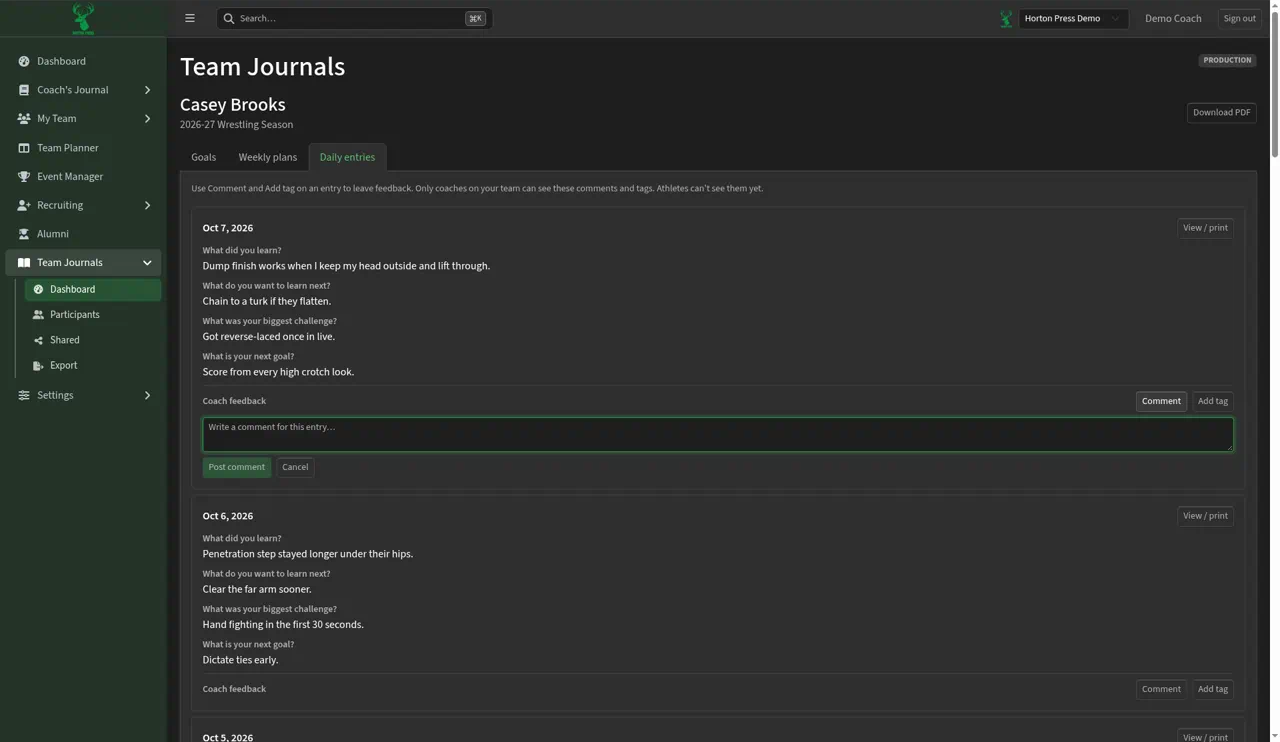
Task: Expand the My Team chevron
Action: point(147,119)
